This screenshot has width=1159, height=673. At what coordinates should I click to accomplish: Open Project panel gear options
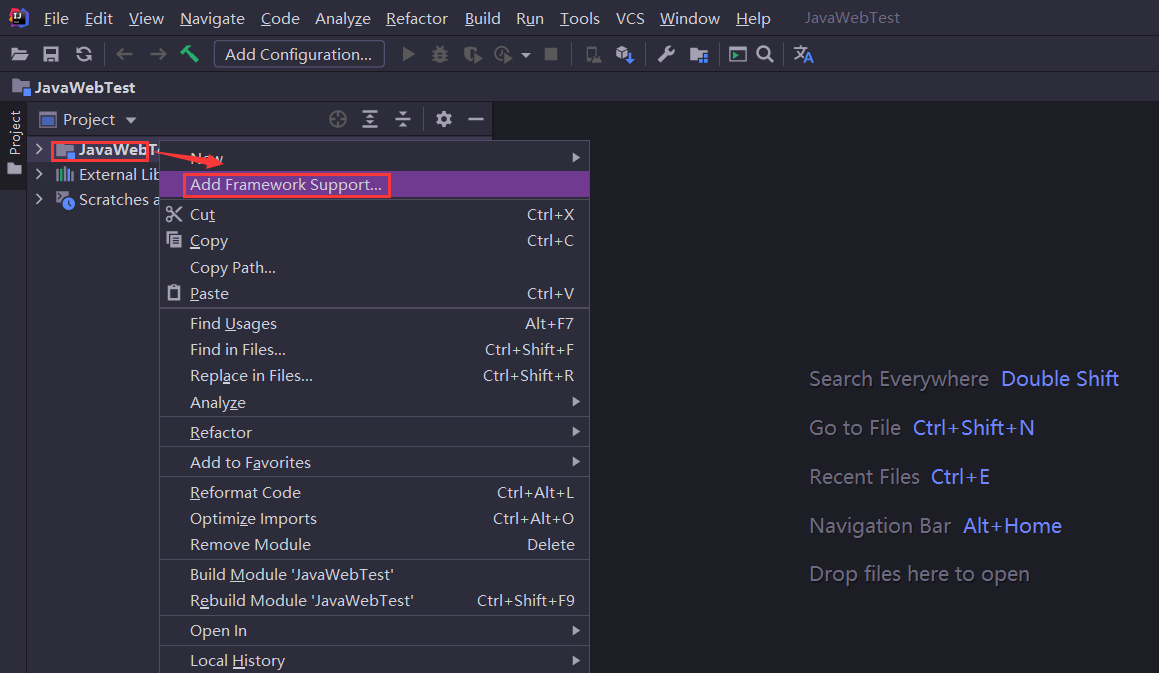[444, 120]
